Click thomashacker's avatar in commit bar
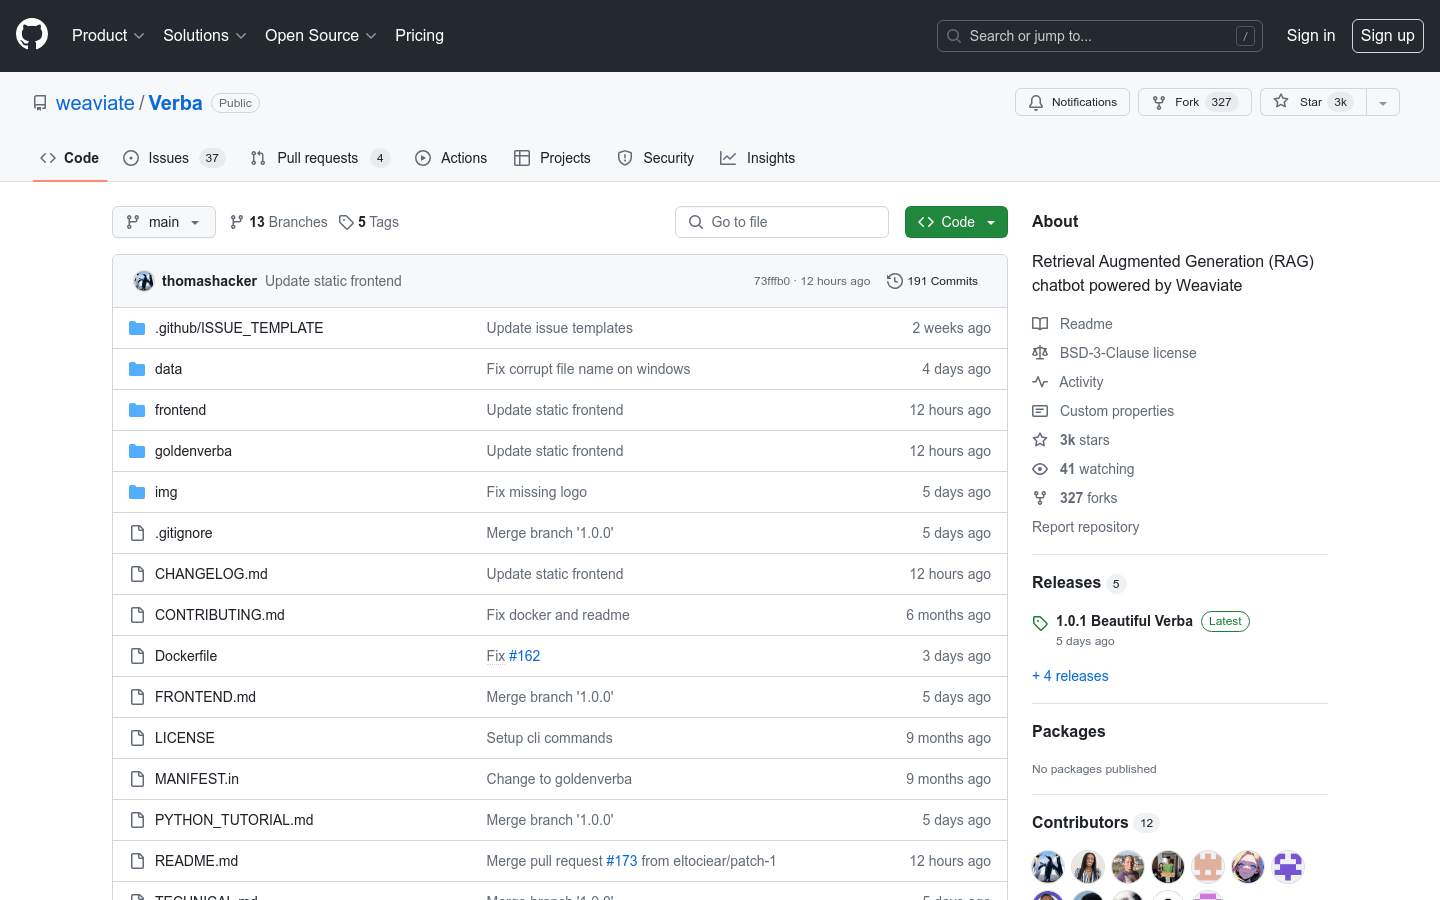This screenshot has height=900, width=1440. click(x=144, y=281)
